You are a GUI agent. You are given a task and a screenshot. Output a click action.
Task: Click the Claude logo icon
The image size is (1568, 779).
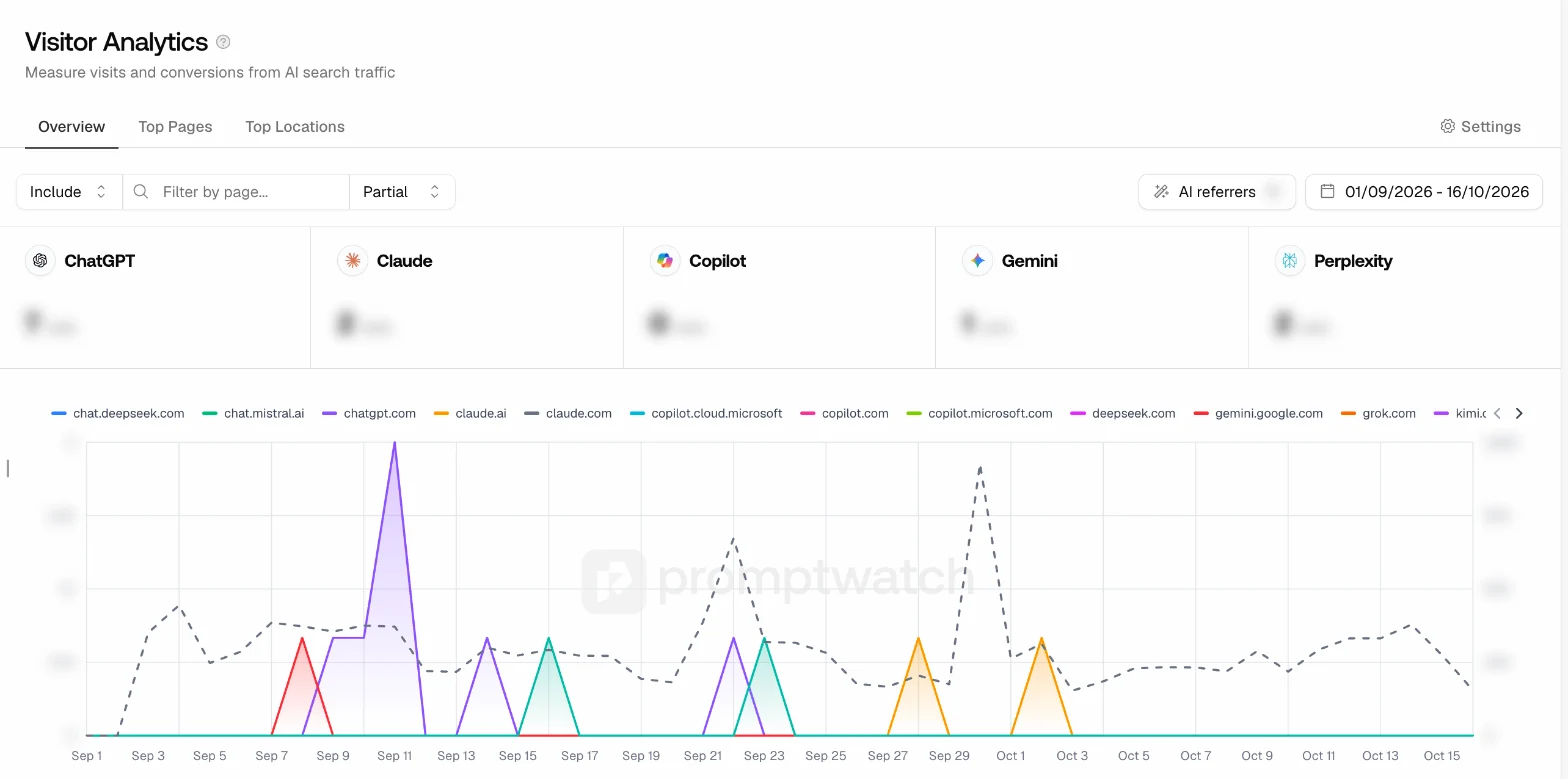pyautogui.click(x=352, y=261)
